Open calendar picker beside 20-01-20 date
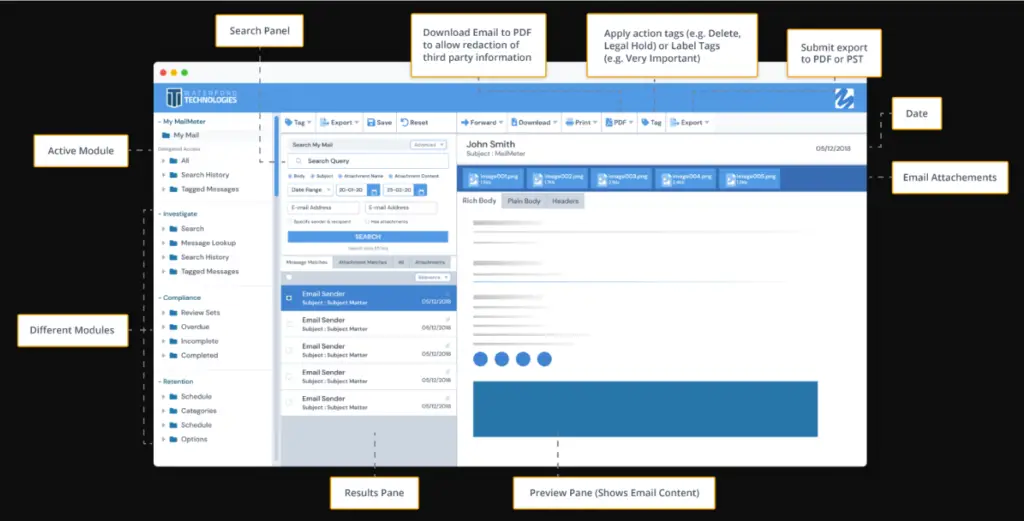Viewport: 1024px width, 521px height. coord(374,190)
